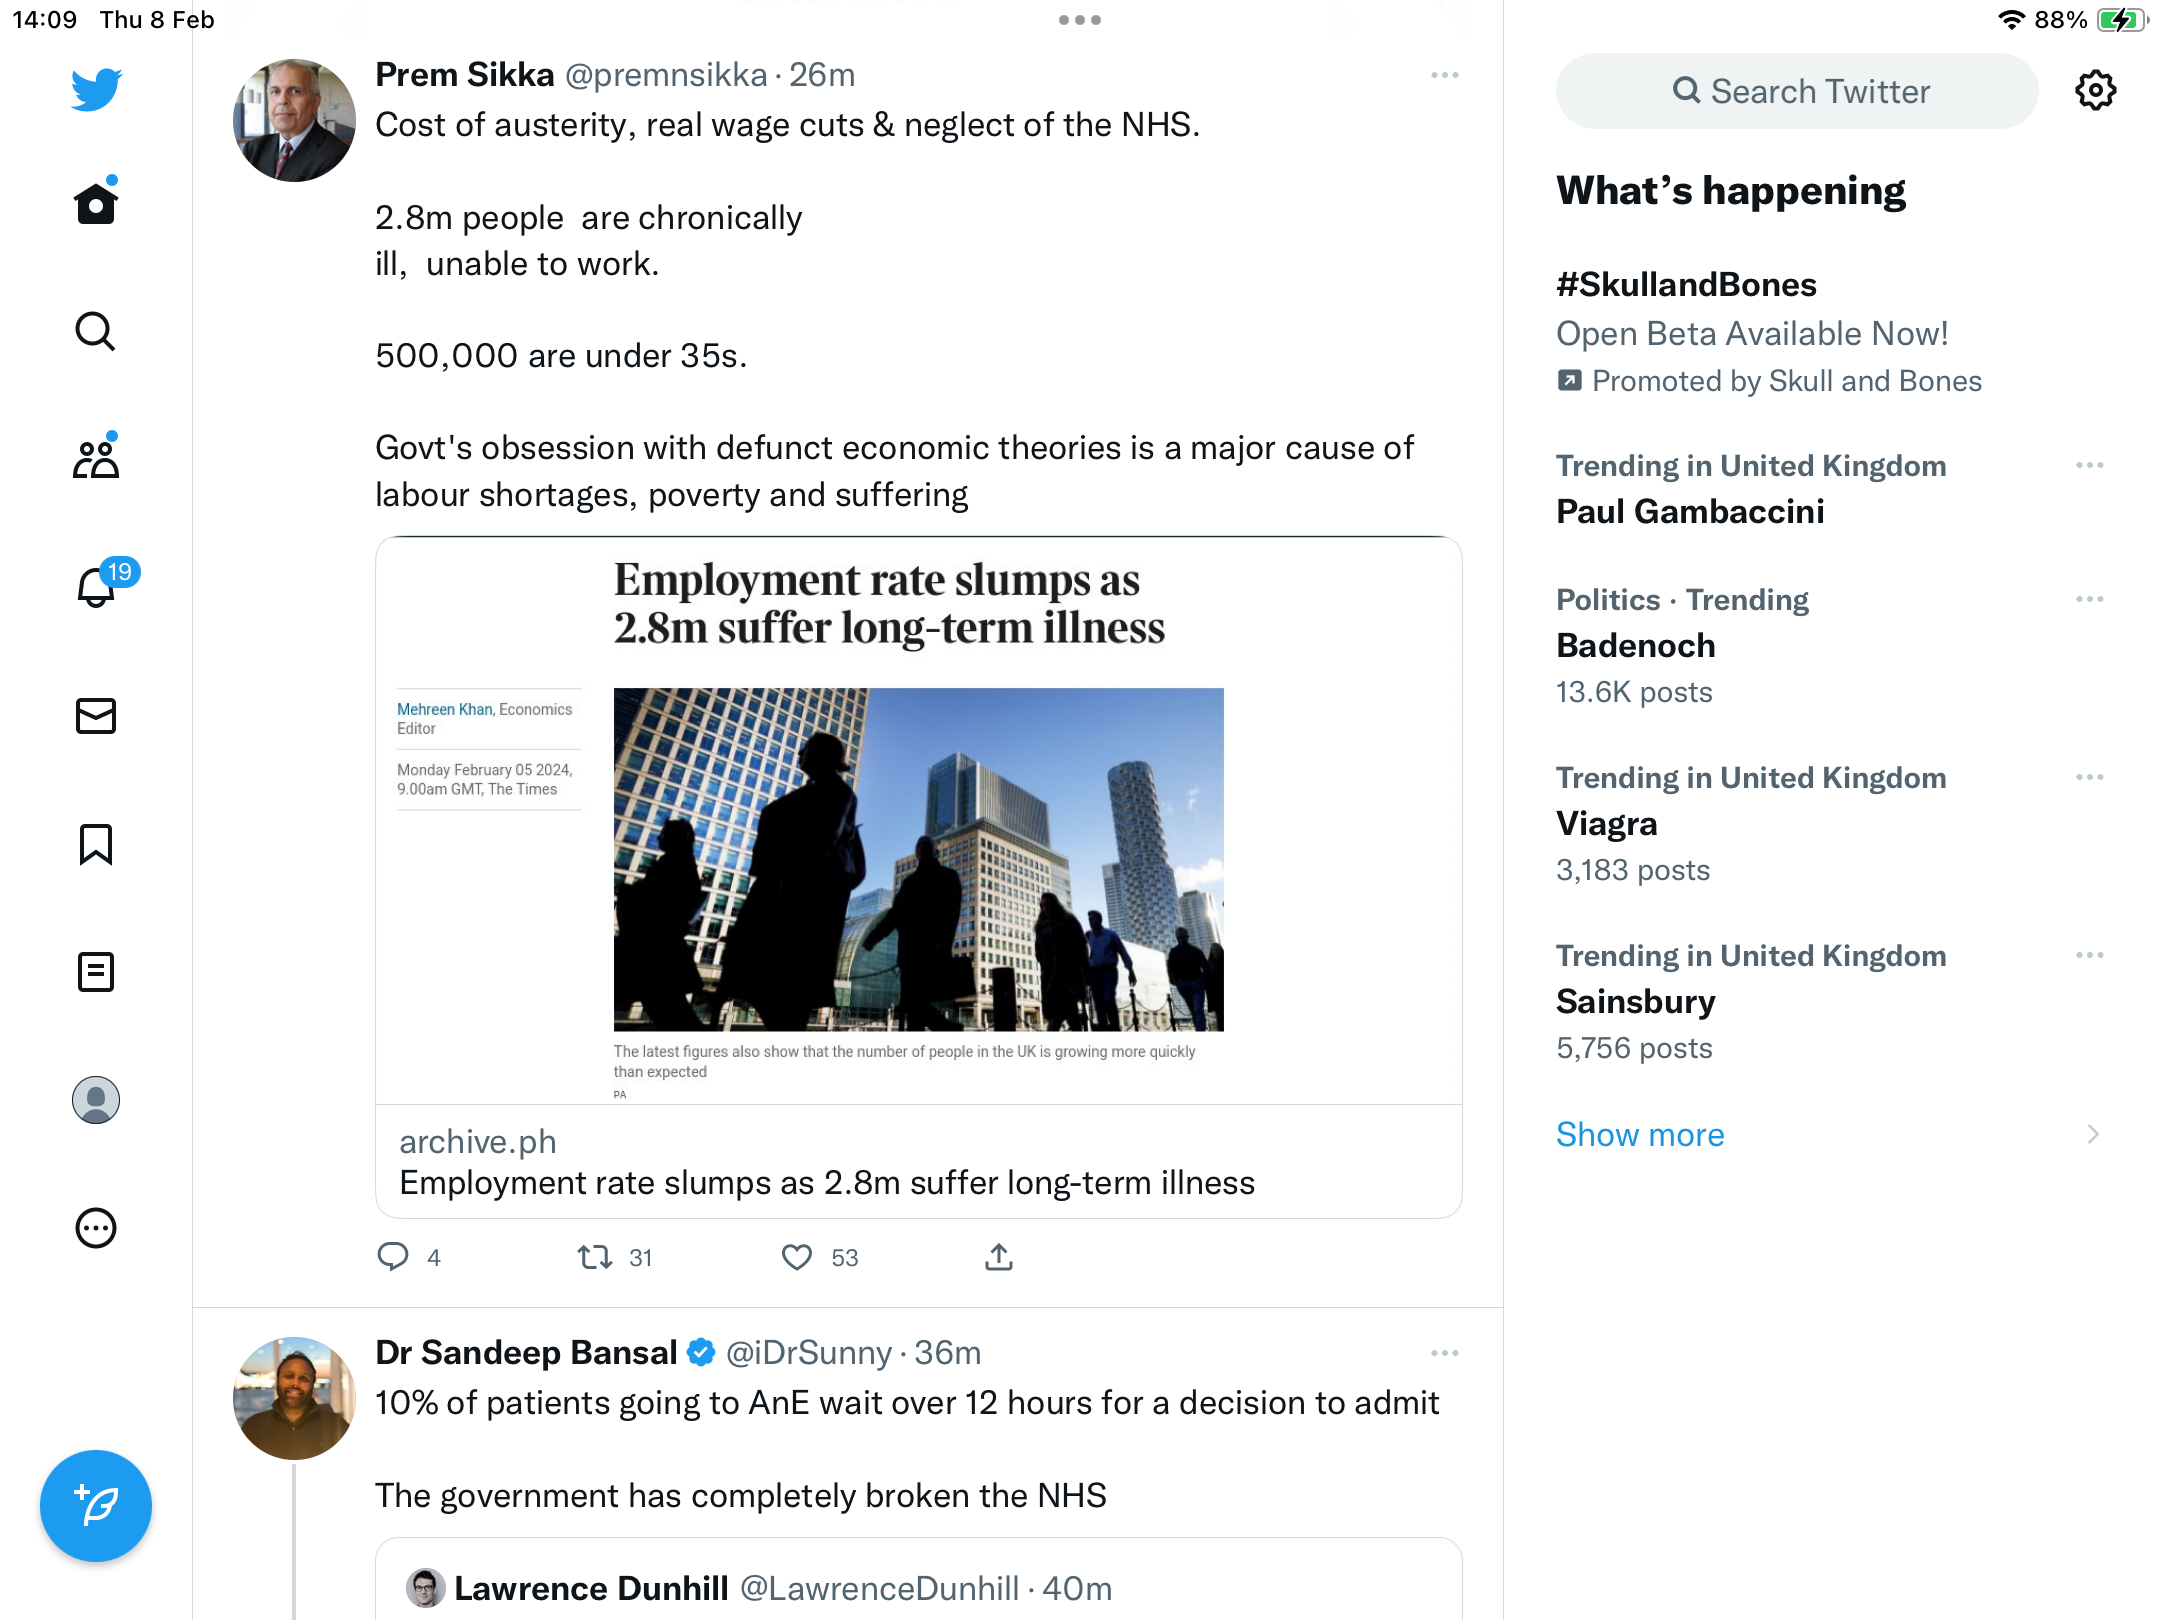Viewport: 2160px width, 1620px height.
Task: Tap the compose new tweet button
Action: pyautogui.click(x=96, y=1505)
